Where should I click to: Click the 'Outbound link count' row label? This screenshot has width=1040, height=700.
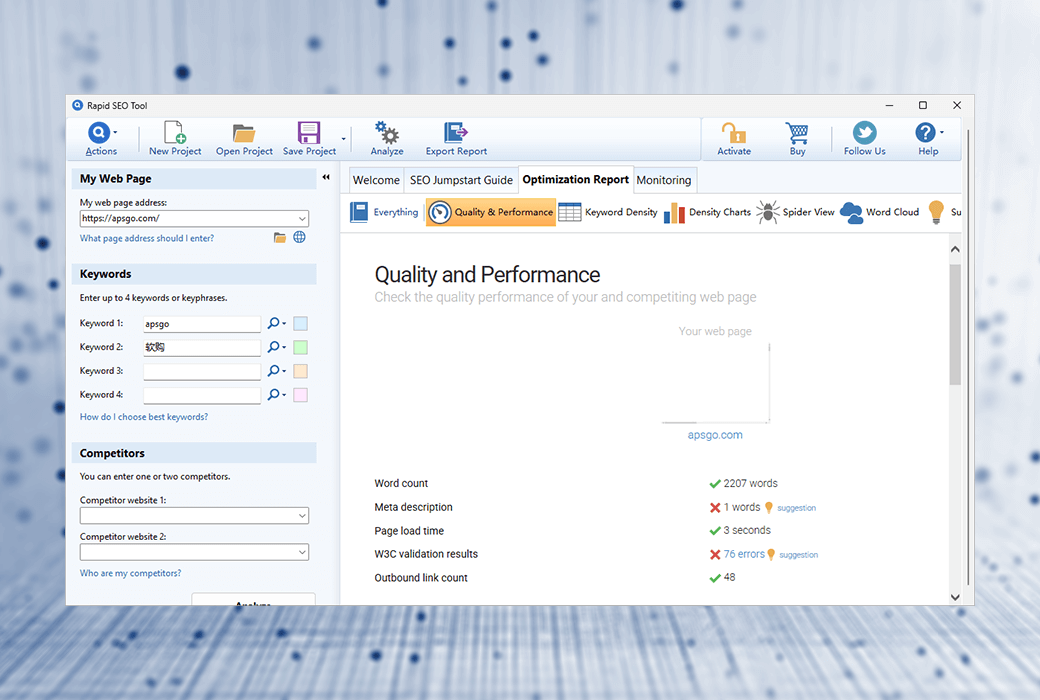click(x=421, y=578)
